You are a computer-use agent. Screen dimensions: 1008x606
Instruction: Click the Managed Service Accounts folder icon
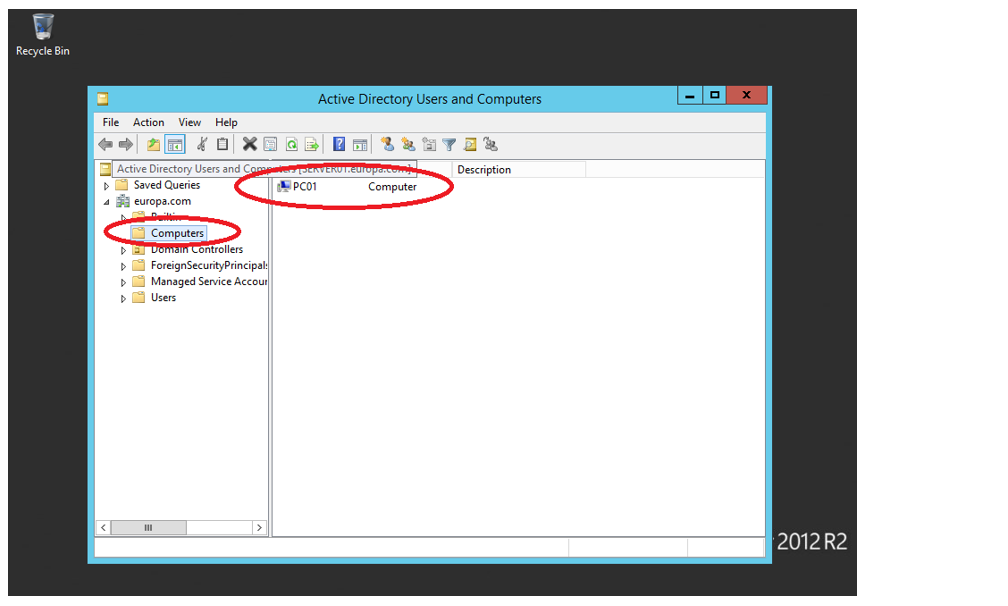(138, 281)
